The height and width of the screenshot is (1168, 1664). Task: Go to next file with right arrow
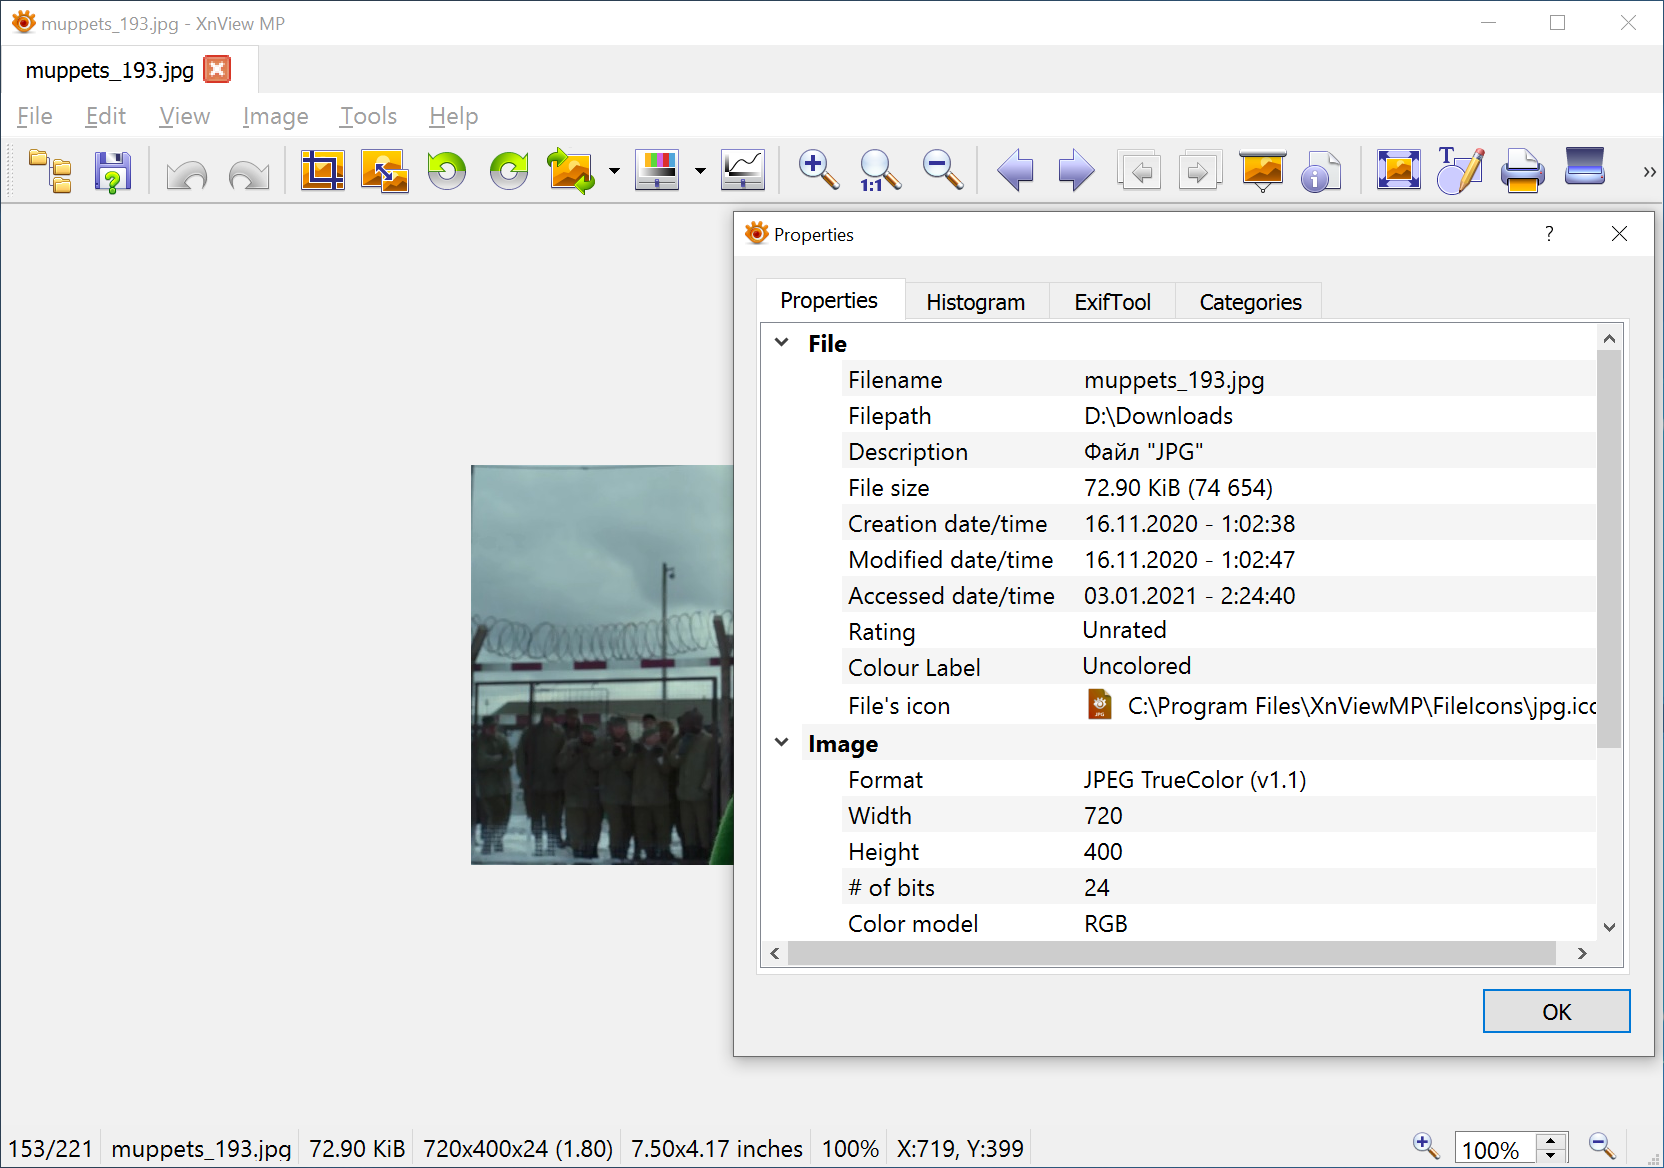click(x=1076, y=171)
